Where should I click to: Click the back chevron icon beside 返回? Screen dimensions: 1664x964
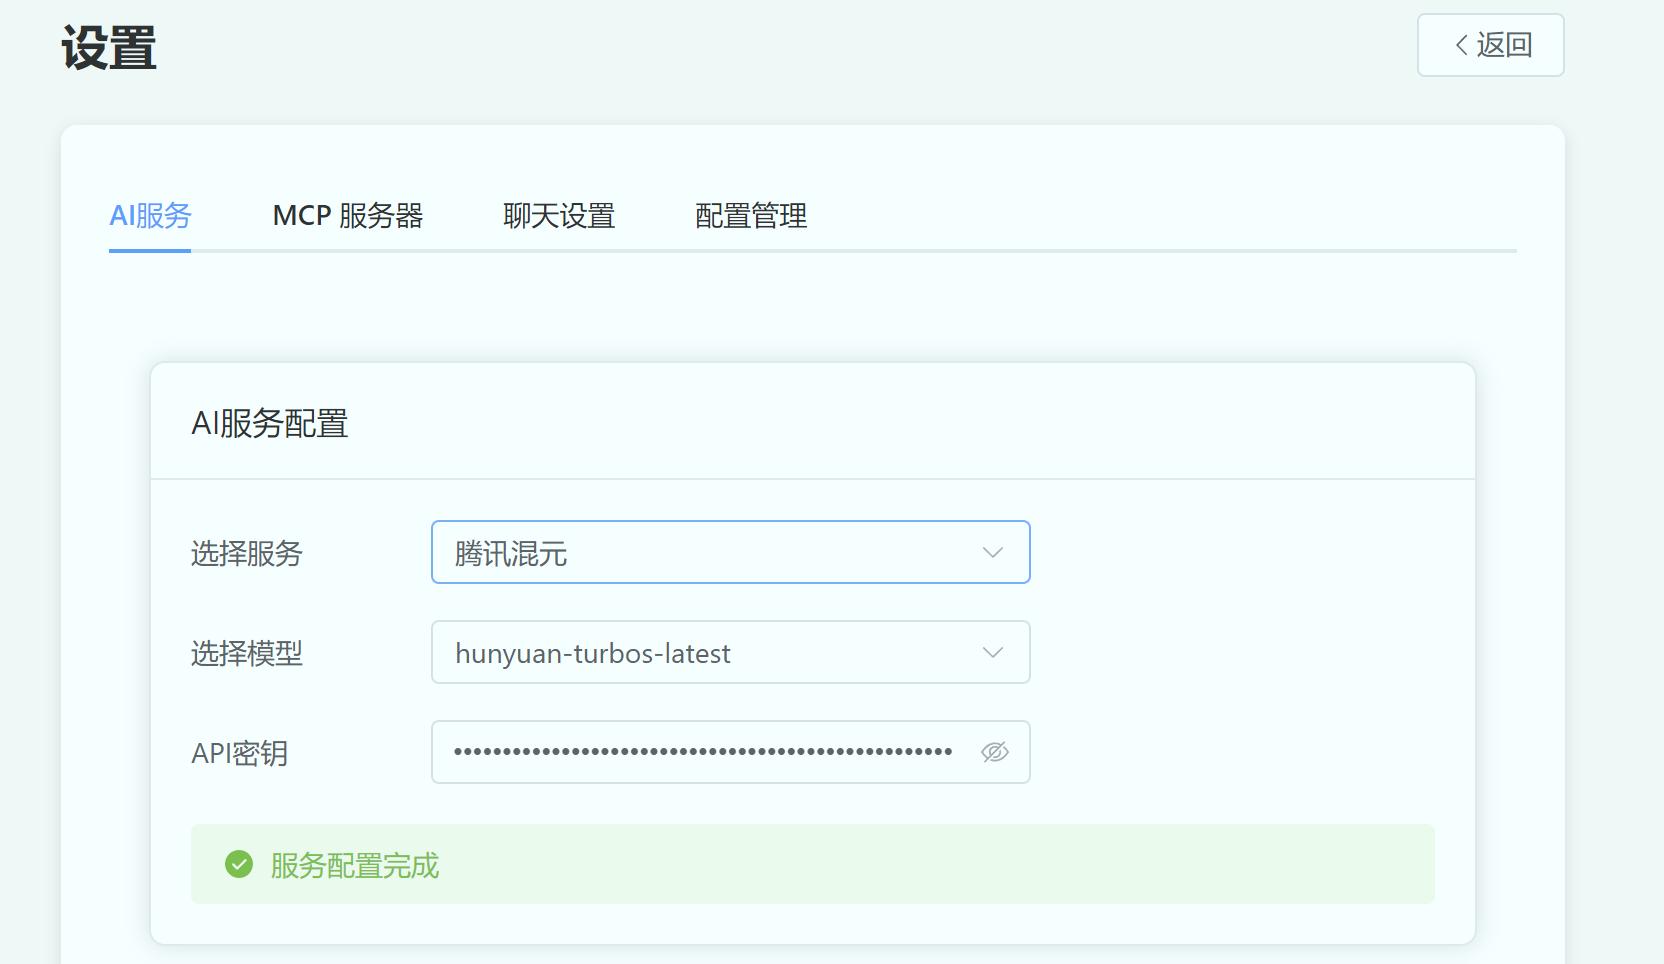[x=1462, y=45]
